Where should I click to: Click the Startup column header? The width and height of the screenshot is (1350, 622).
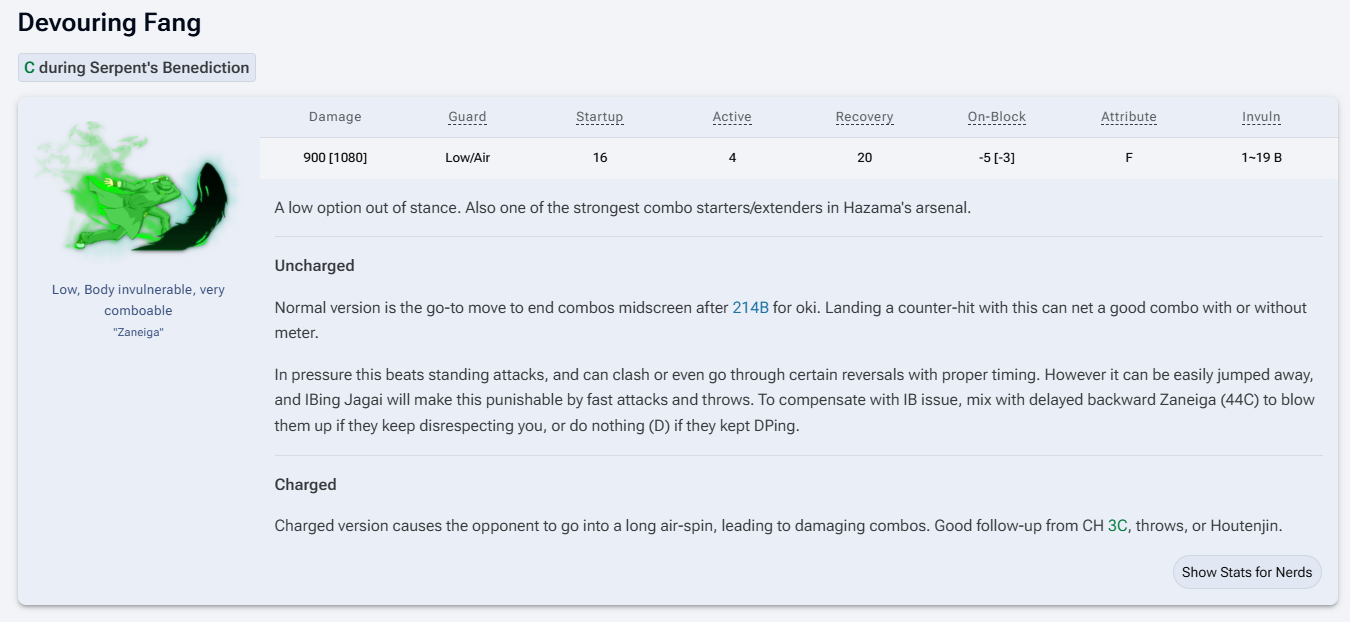(599, 117)
